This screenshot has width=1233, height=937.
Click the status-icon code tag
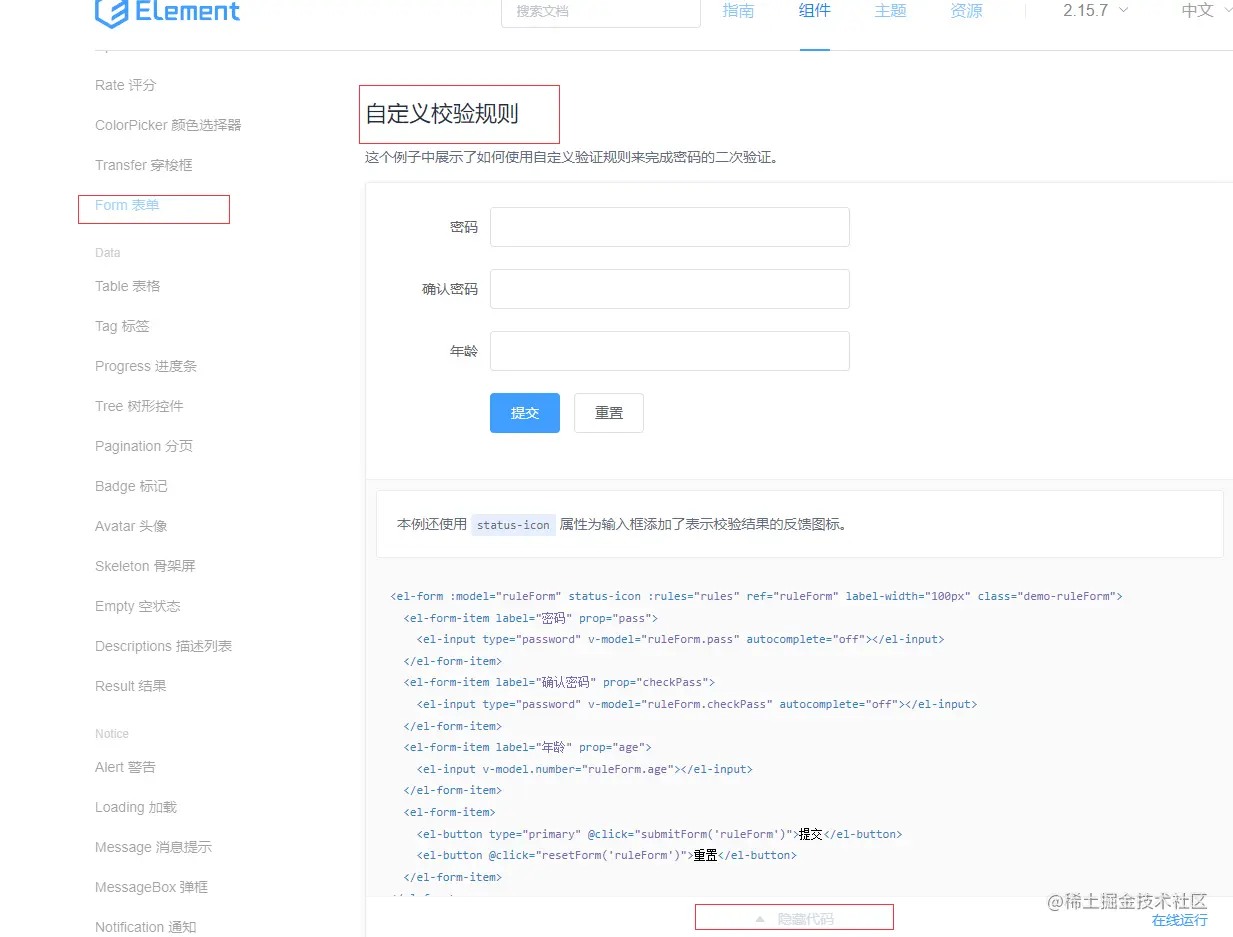(513, 524)
